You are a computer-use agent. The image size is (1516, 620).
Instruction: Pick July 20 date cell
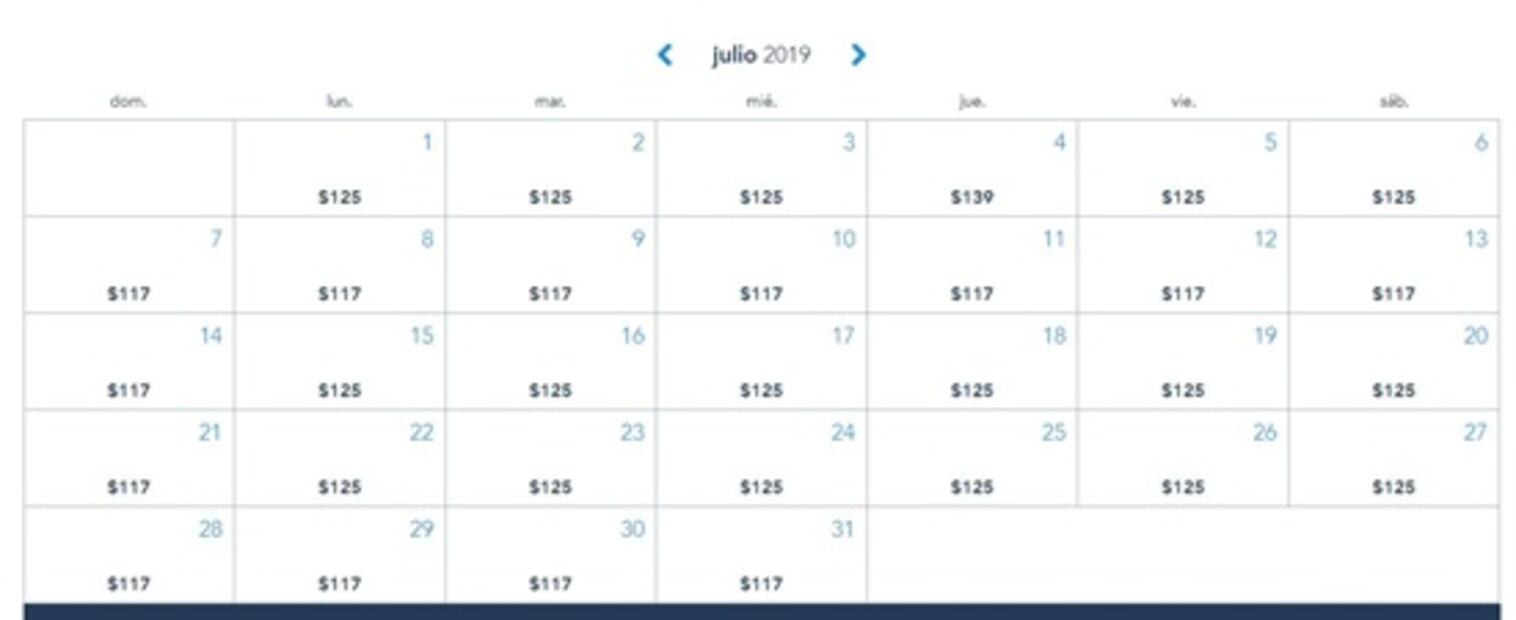click(1394, 361)
